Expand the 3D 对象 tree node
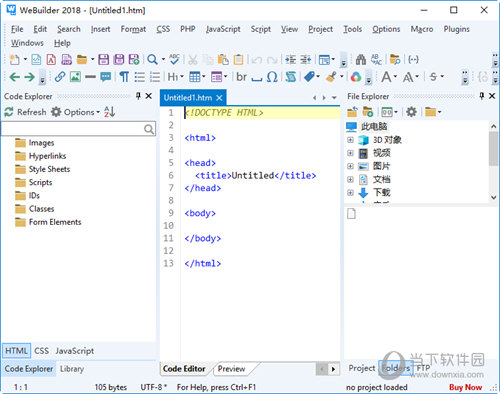This screenshot has width=500, height=394. (x=350, y=140)
